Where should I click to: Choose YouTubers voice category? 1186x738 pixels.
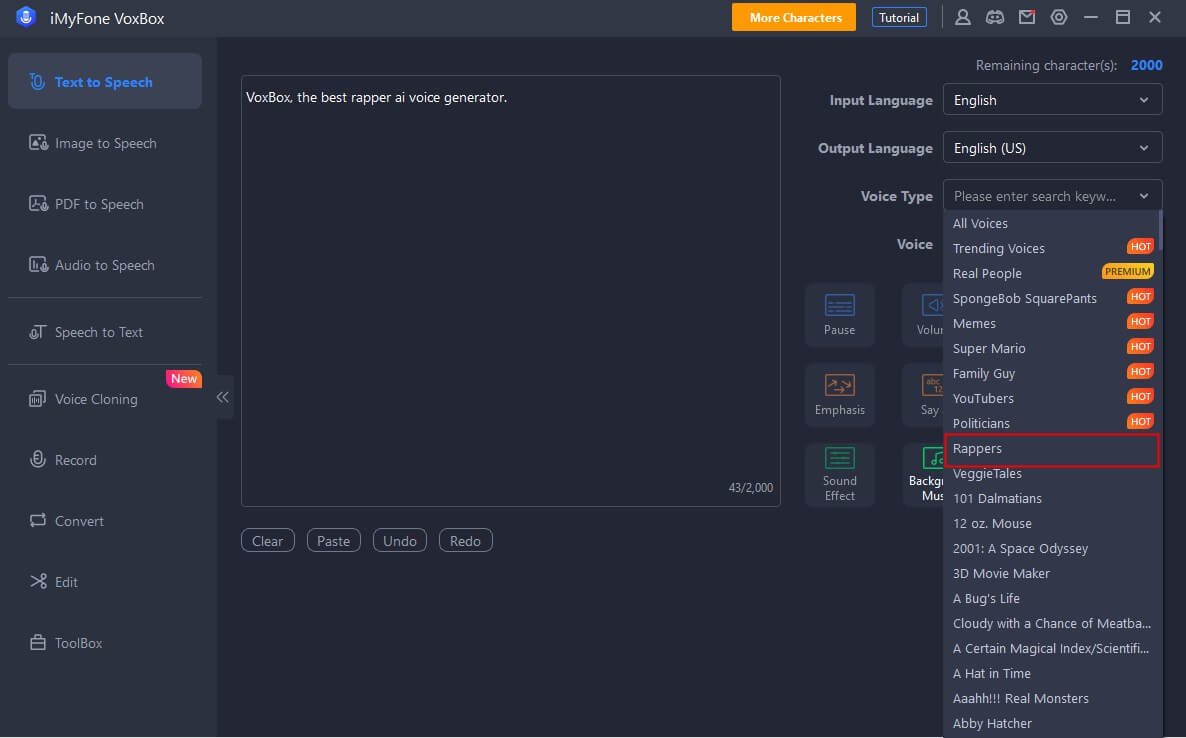[x=1051, y=398]
